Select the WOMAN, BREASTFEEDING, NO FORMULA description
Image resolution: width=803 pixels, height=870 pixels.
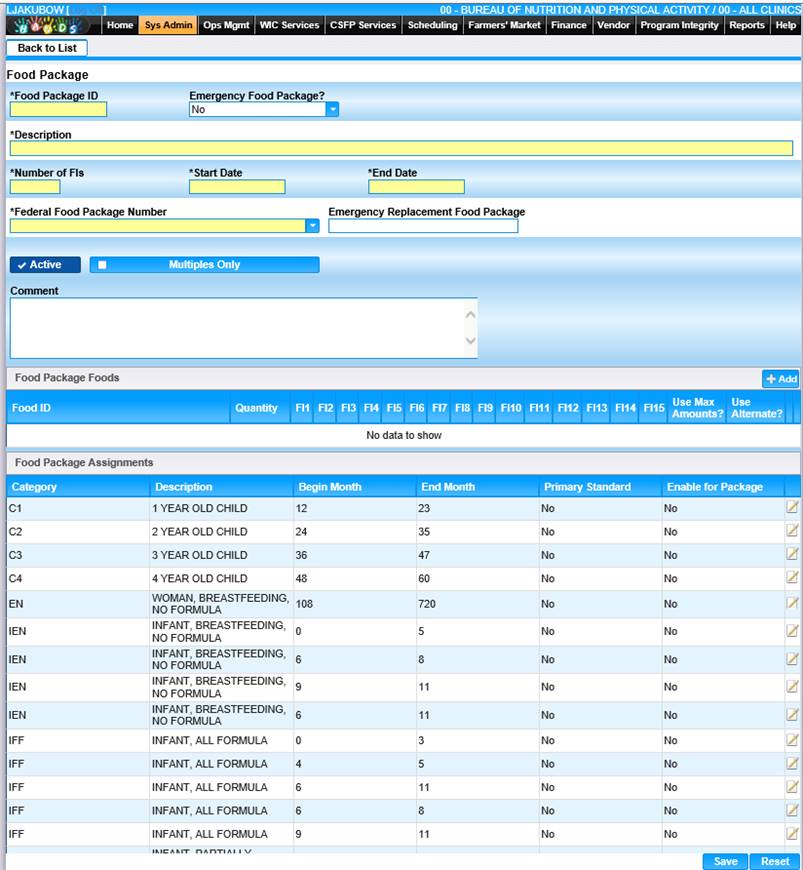(x=220, y=603)
